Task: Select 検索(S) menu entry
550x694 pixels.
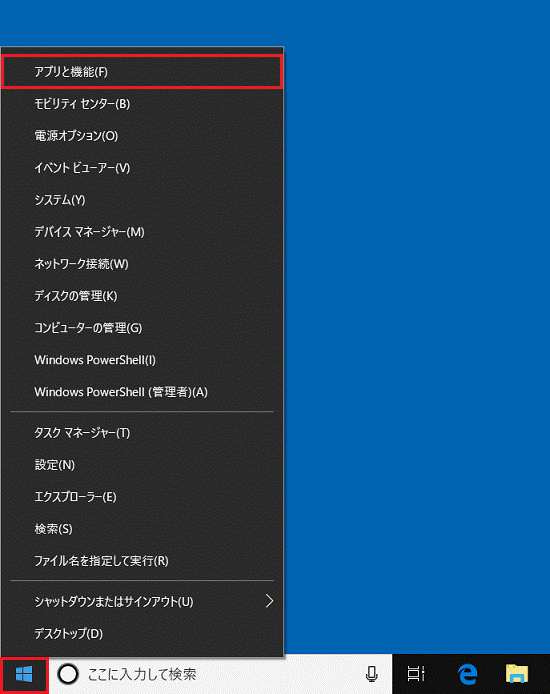Action: click(142, 528)
